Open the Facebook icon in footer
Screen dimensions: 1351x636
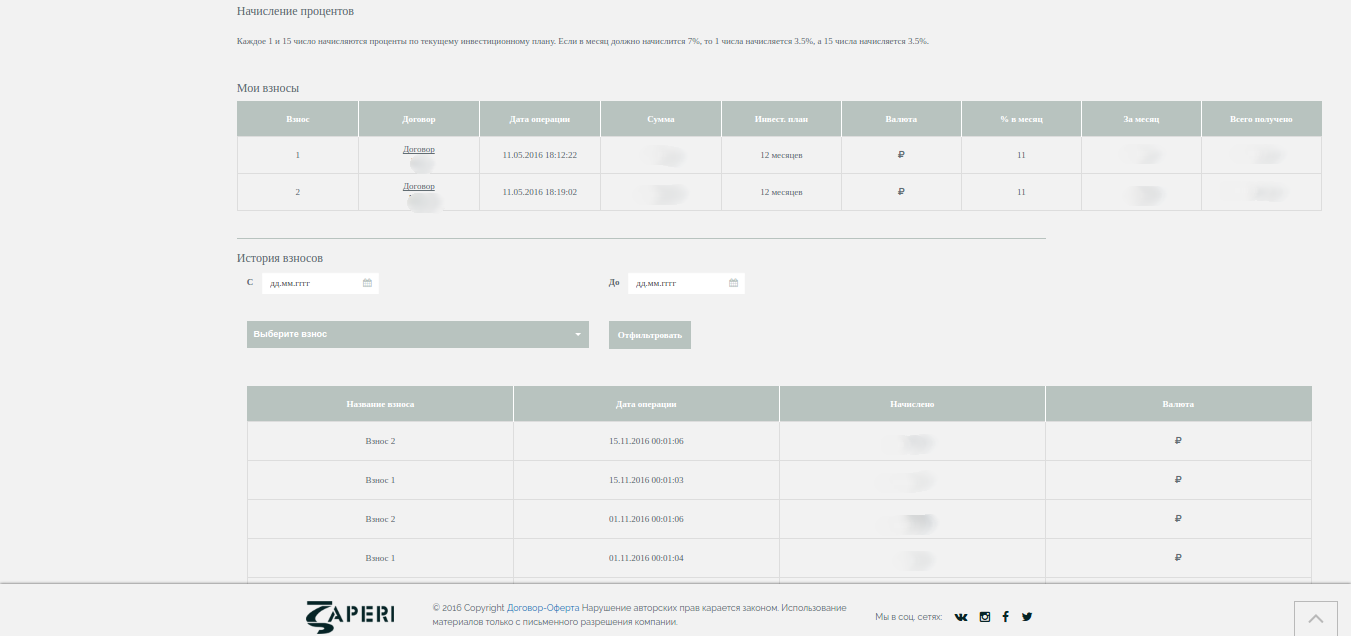[1005, 617]
